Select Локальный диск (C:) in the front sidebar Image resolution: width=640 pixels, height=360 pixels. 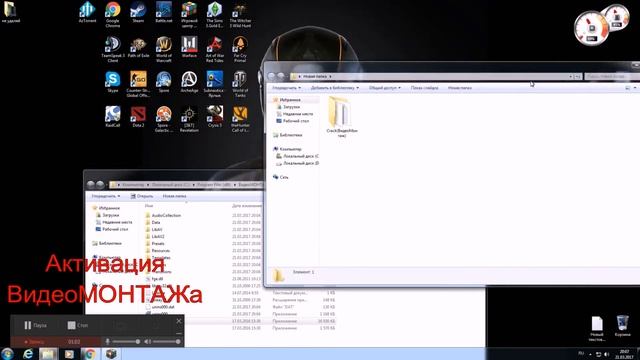[298, 156]
